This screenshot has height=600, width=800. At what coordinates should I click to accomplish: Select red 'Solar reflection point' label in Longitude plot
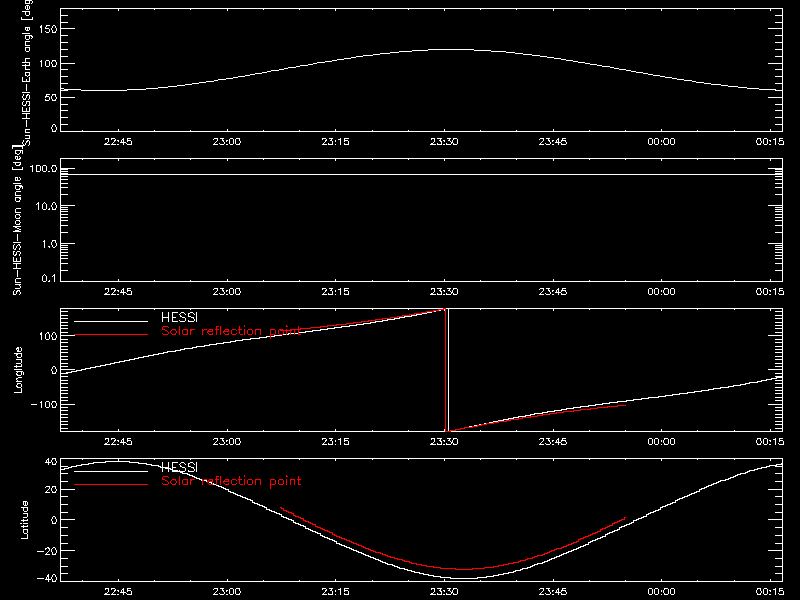coord(231,331)
